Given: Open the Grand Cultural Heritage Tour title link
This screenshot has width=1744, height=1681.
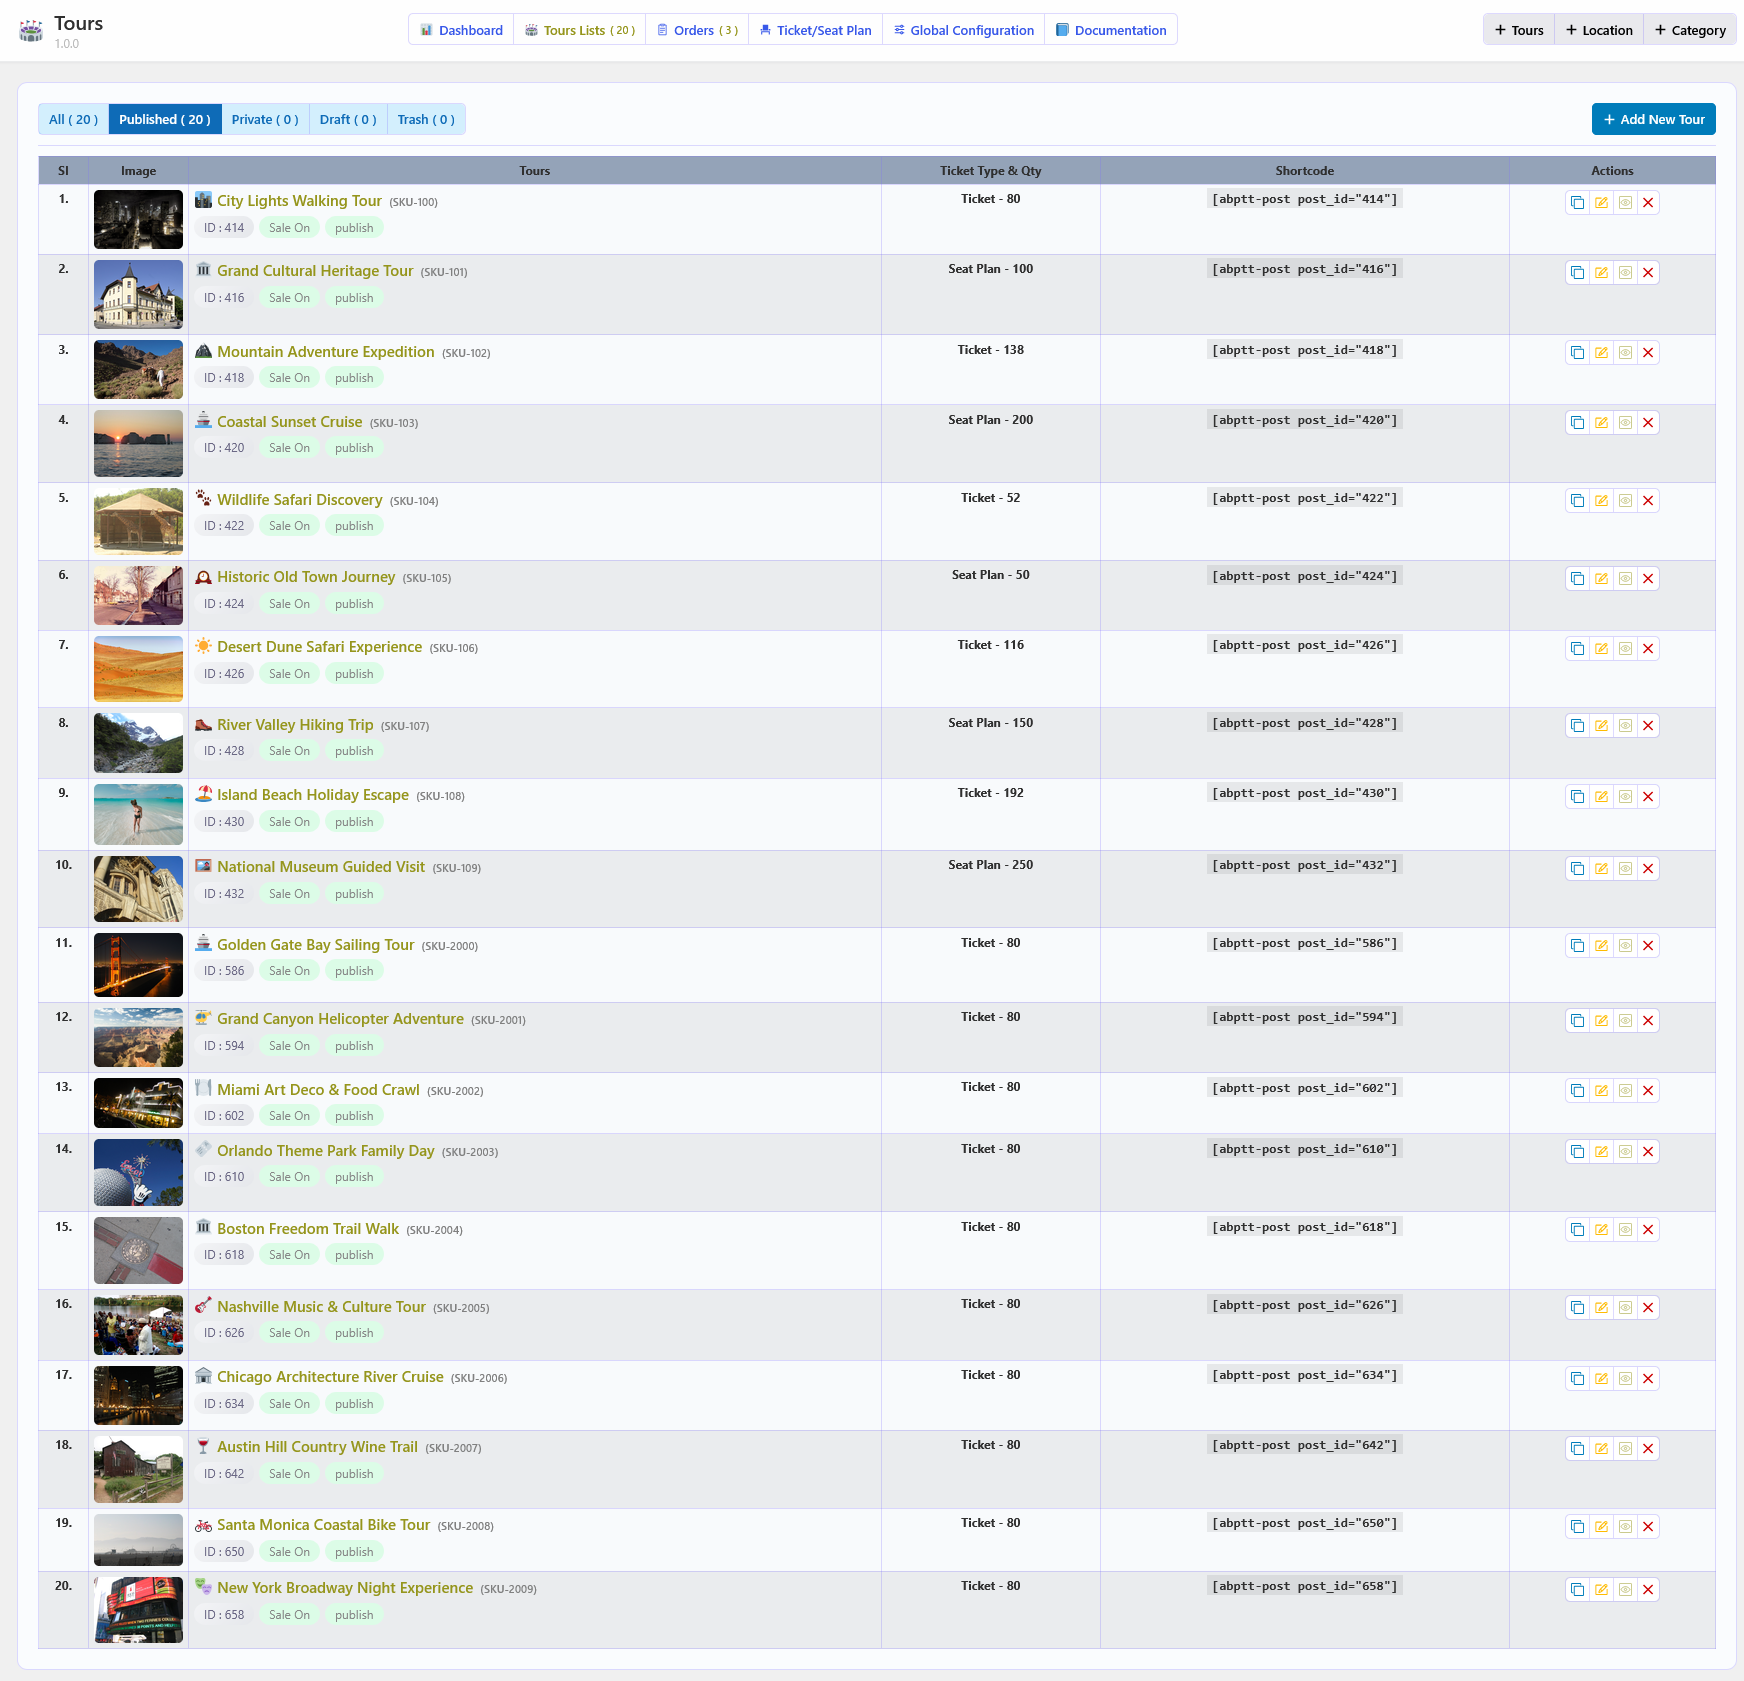Looking at the screenshot, I should tap(315, 271).
